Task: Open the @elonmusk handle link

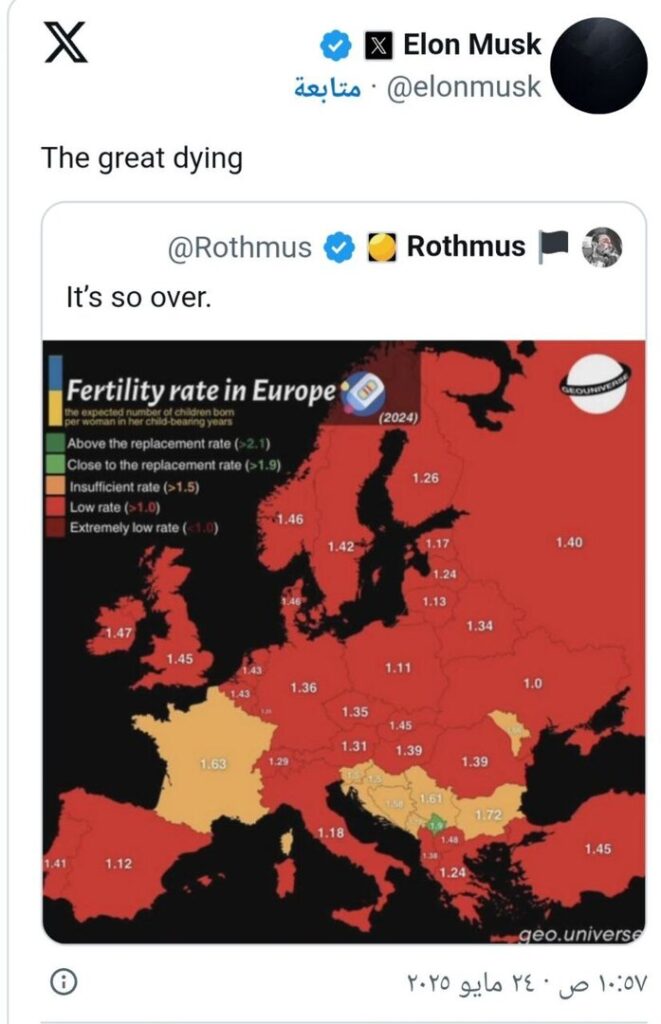Action: pyautogui.click(x=464, y=87)
